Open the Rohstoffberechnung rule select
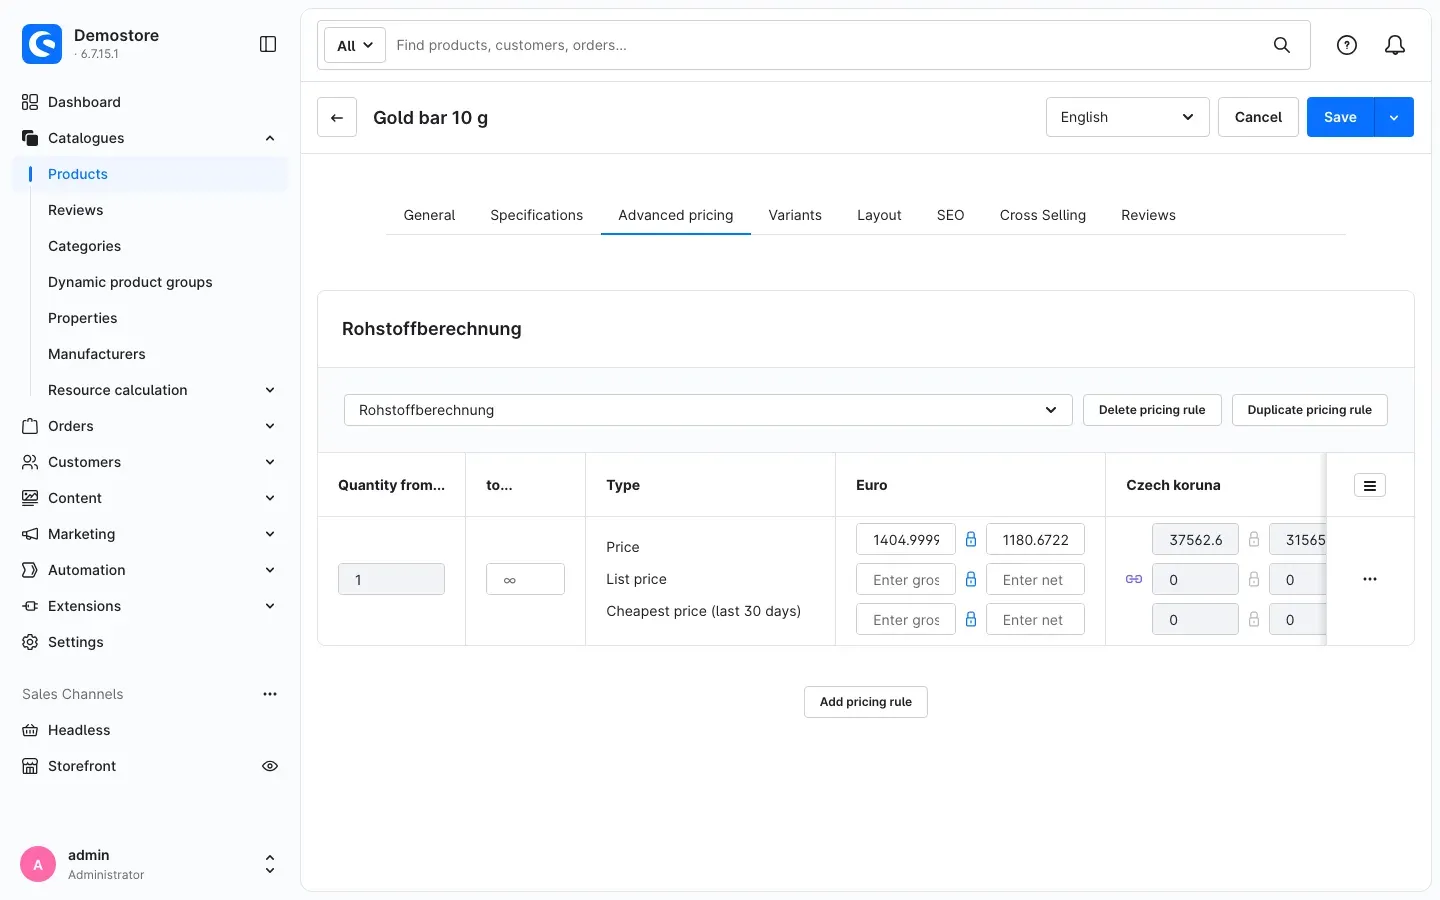The height and width of the screenshot is (900, 1440). (708, 410)
